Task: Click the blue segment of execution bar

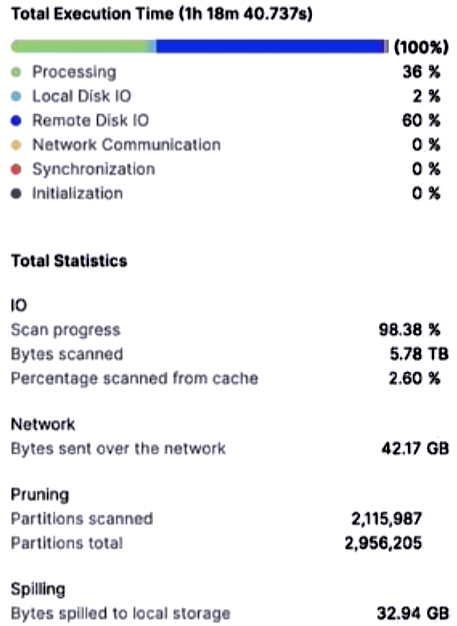Action: coord(270,46)
